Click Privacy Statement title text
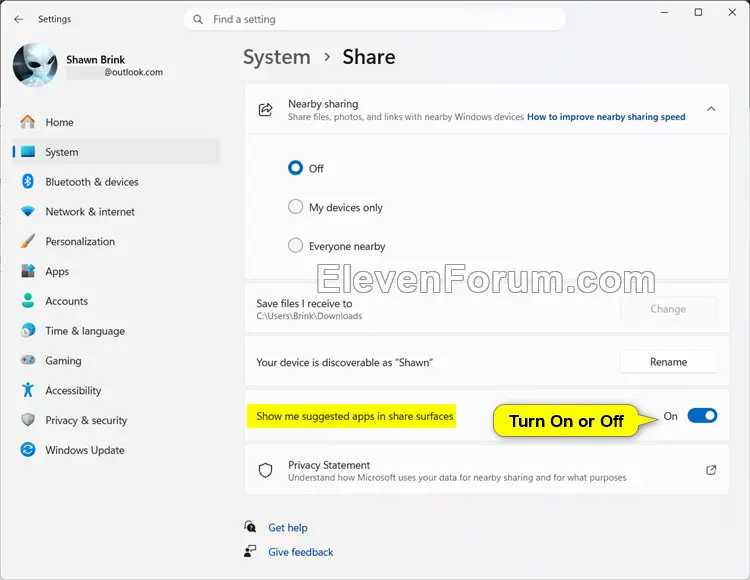 tap(329, 465)
